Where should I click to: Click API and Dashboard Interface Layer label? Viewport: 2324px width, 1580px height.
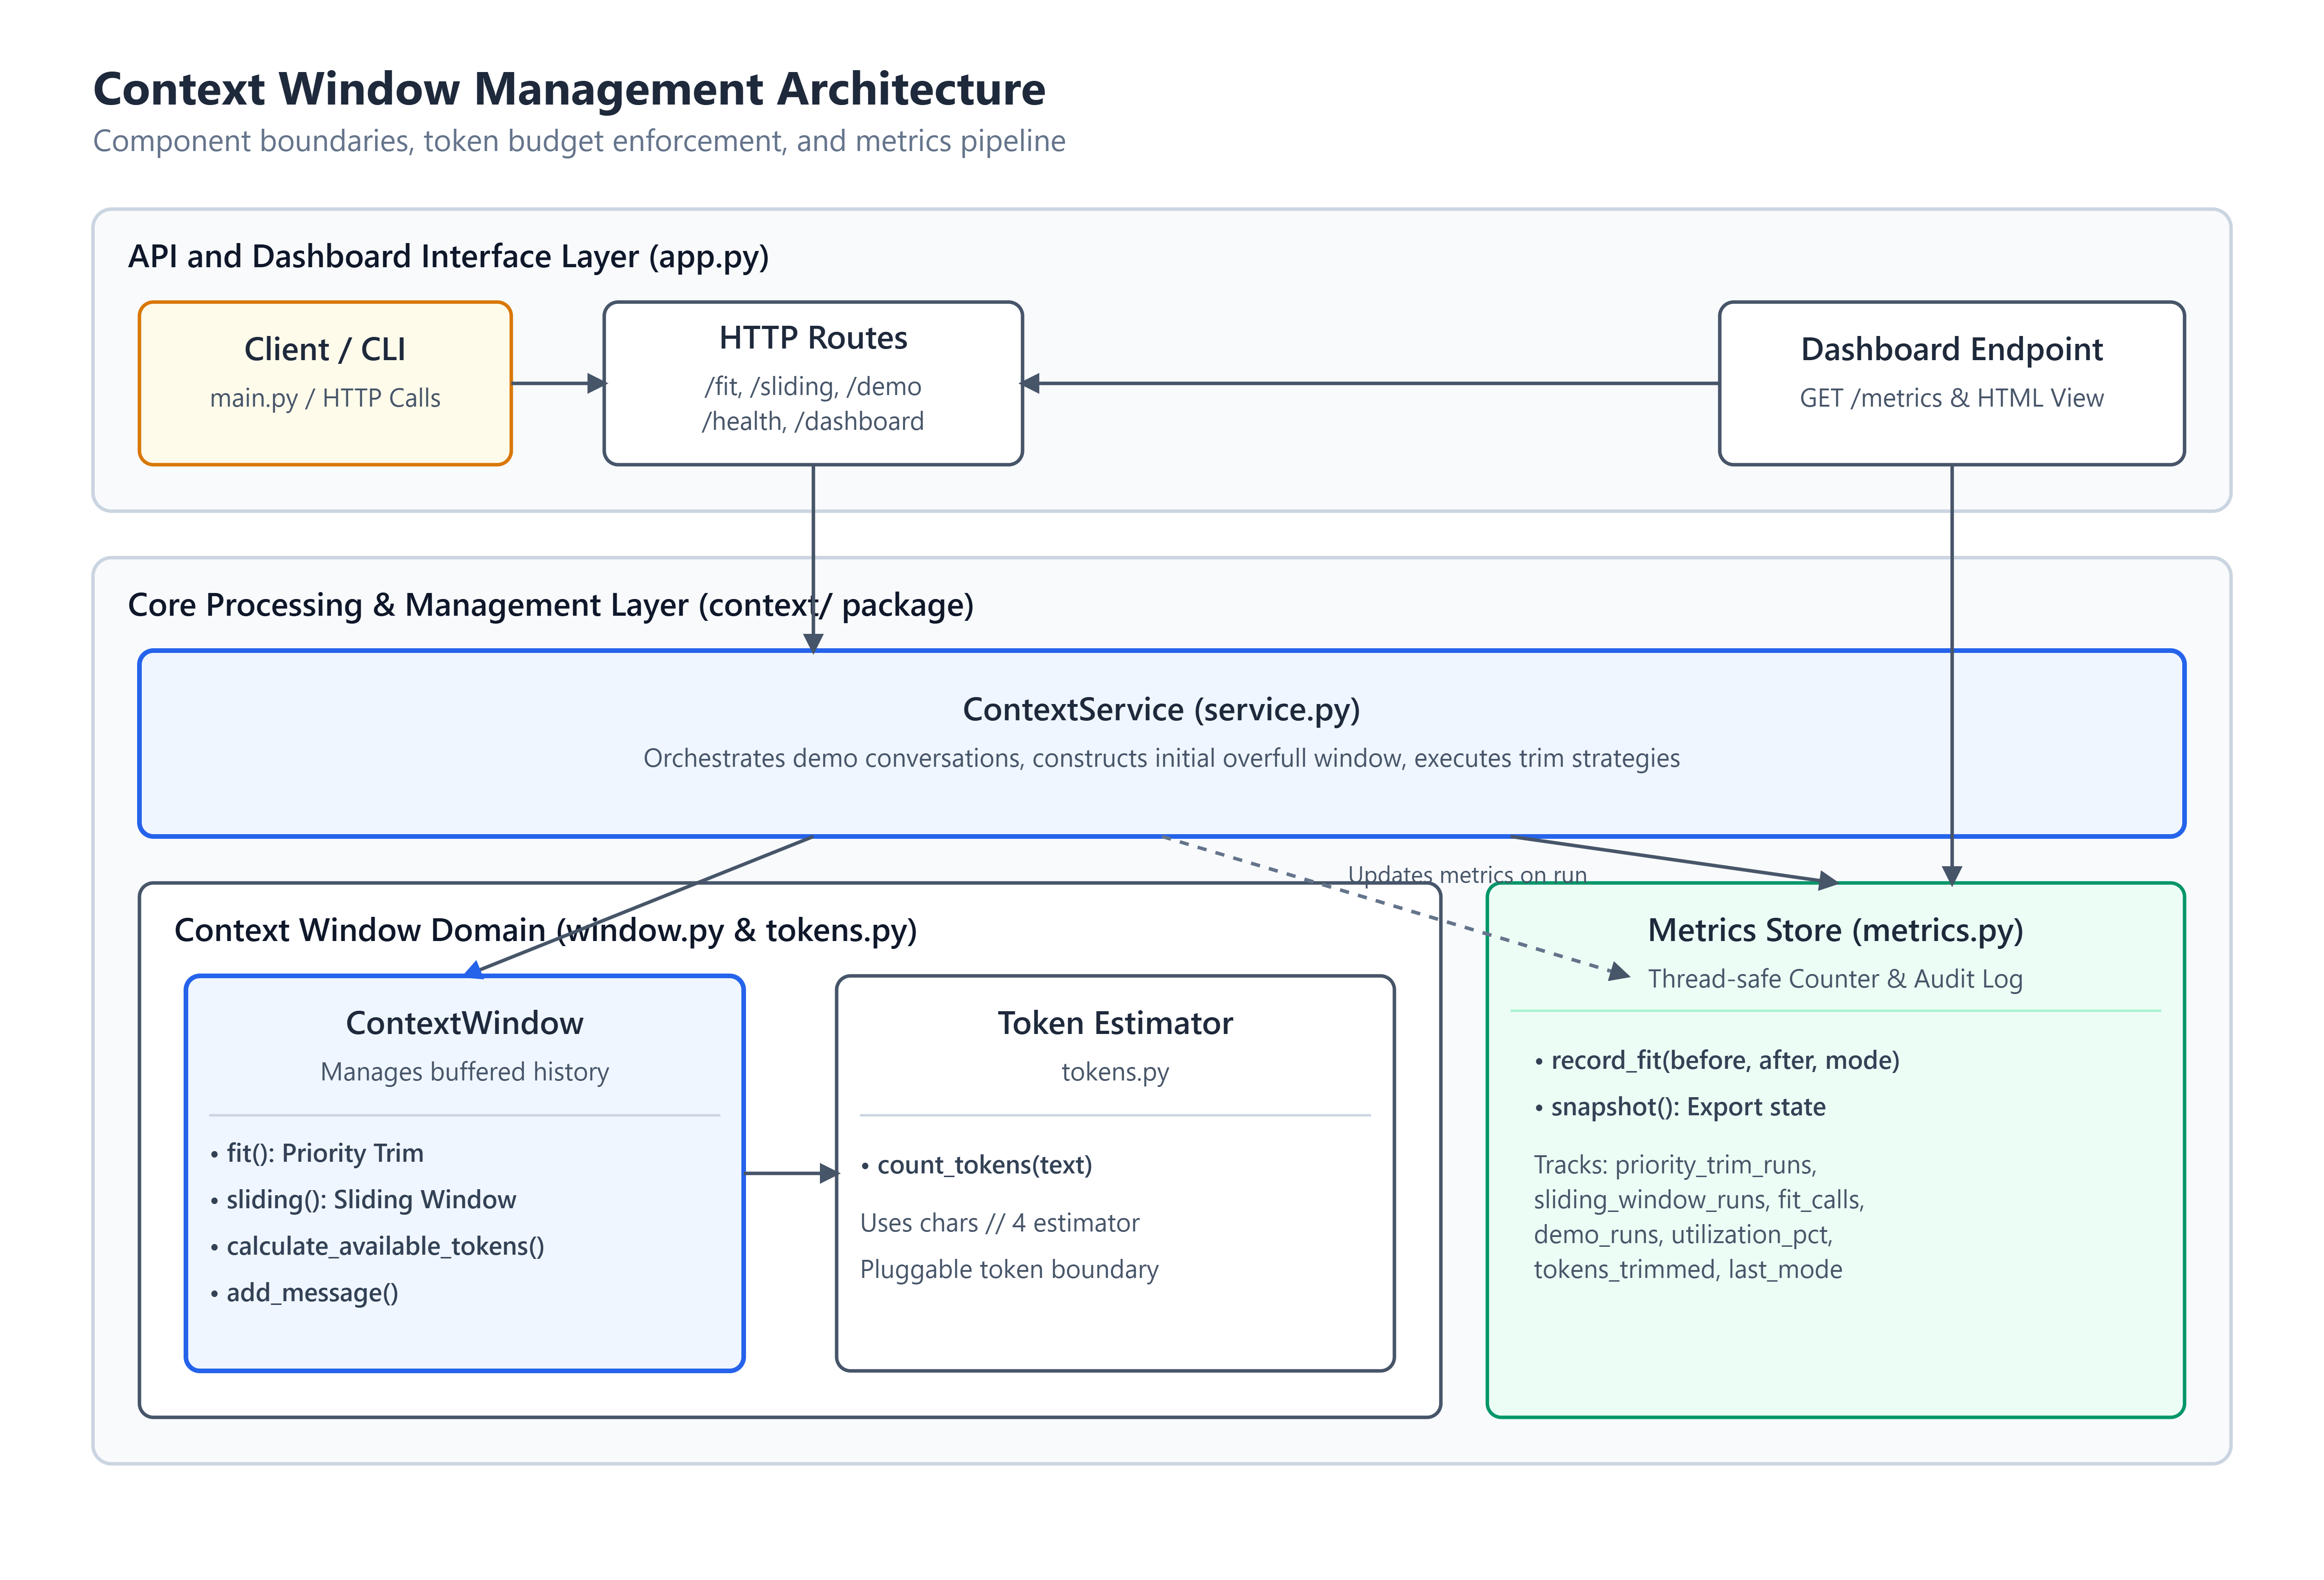[448, 256]
